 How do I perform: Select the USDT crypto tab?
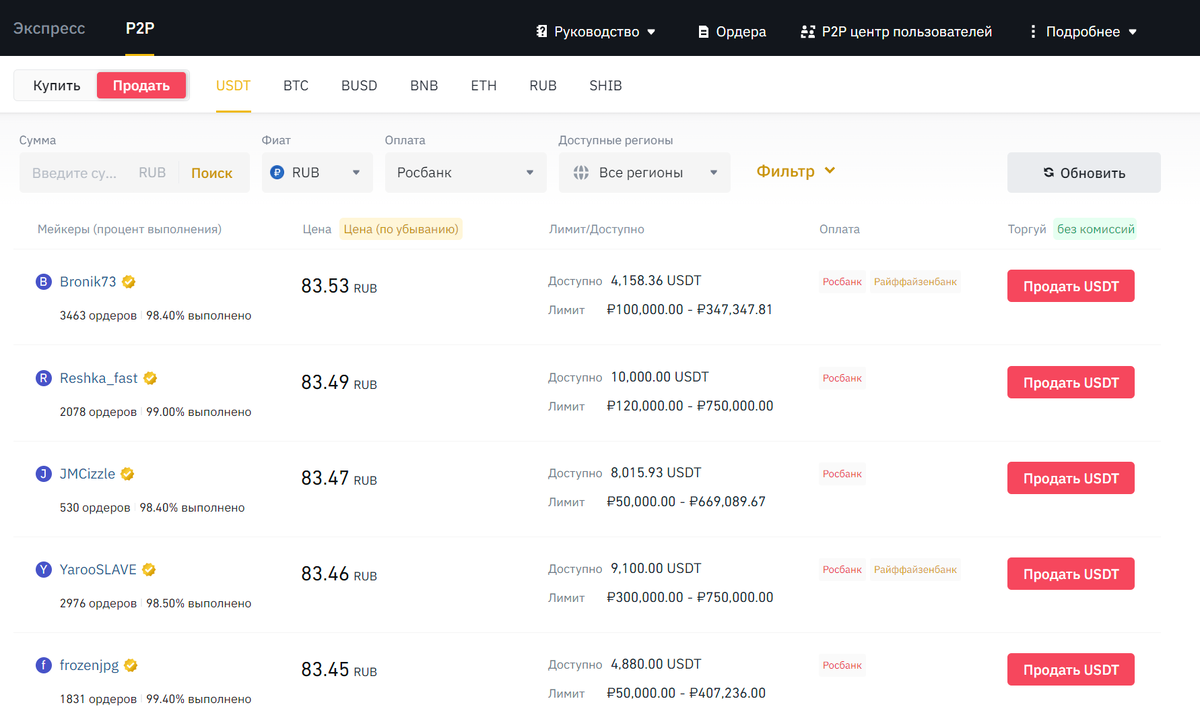pos(233,86)
